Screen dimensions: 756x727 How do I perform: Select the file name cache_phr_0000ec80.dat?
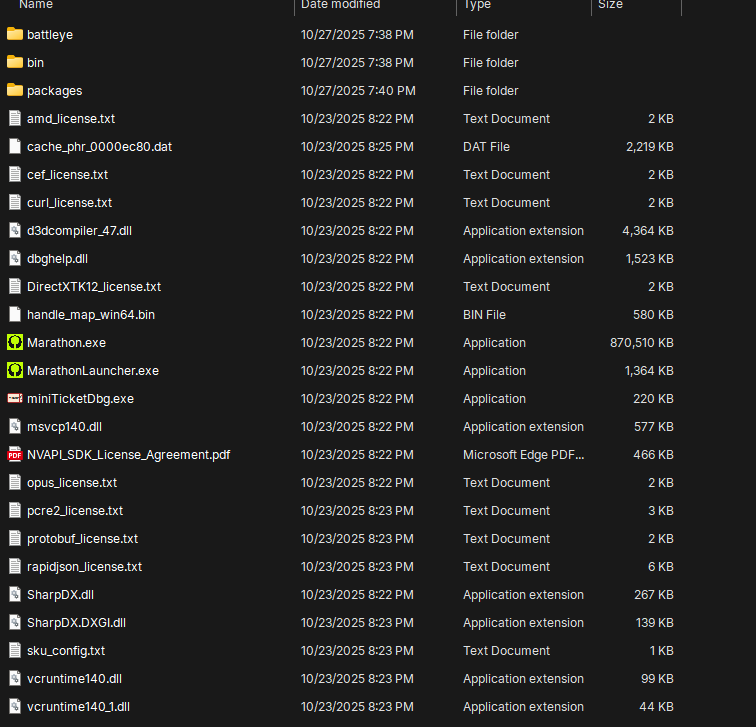(x=99, y=147)
